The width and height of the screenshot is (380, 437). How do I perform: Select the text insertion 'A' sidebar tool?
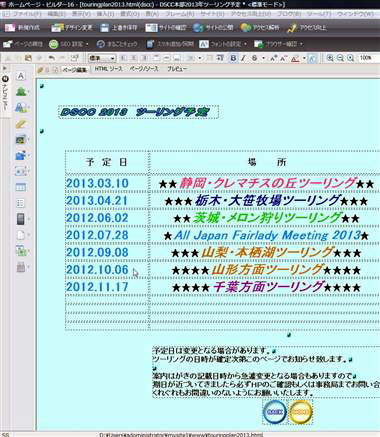tap(21, 76)
